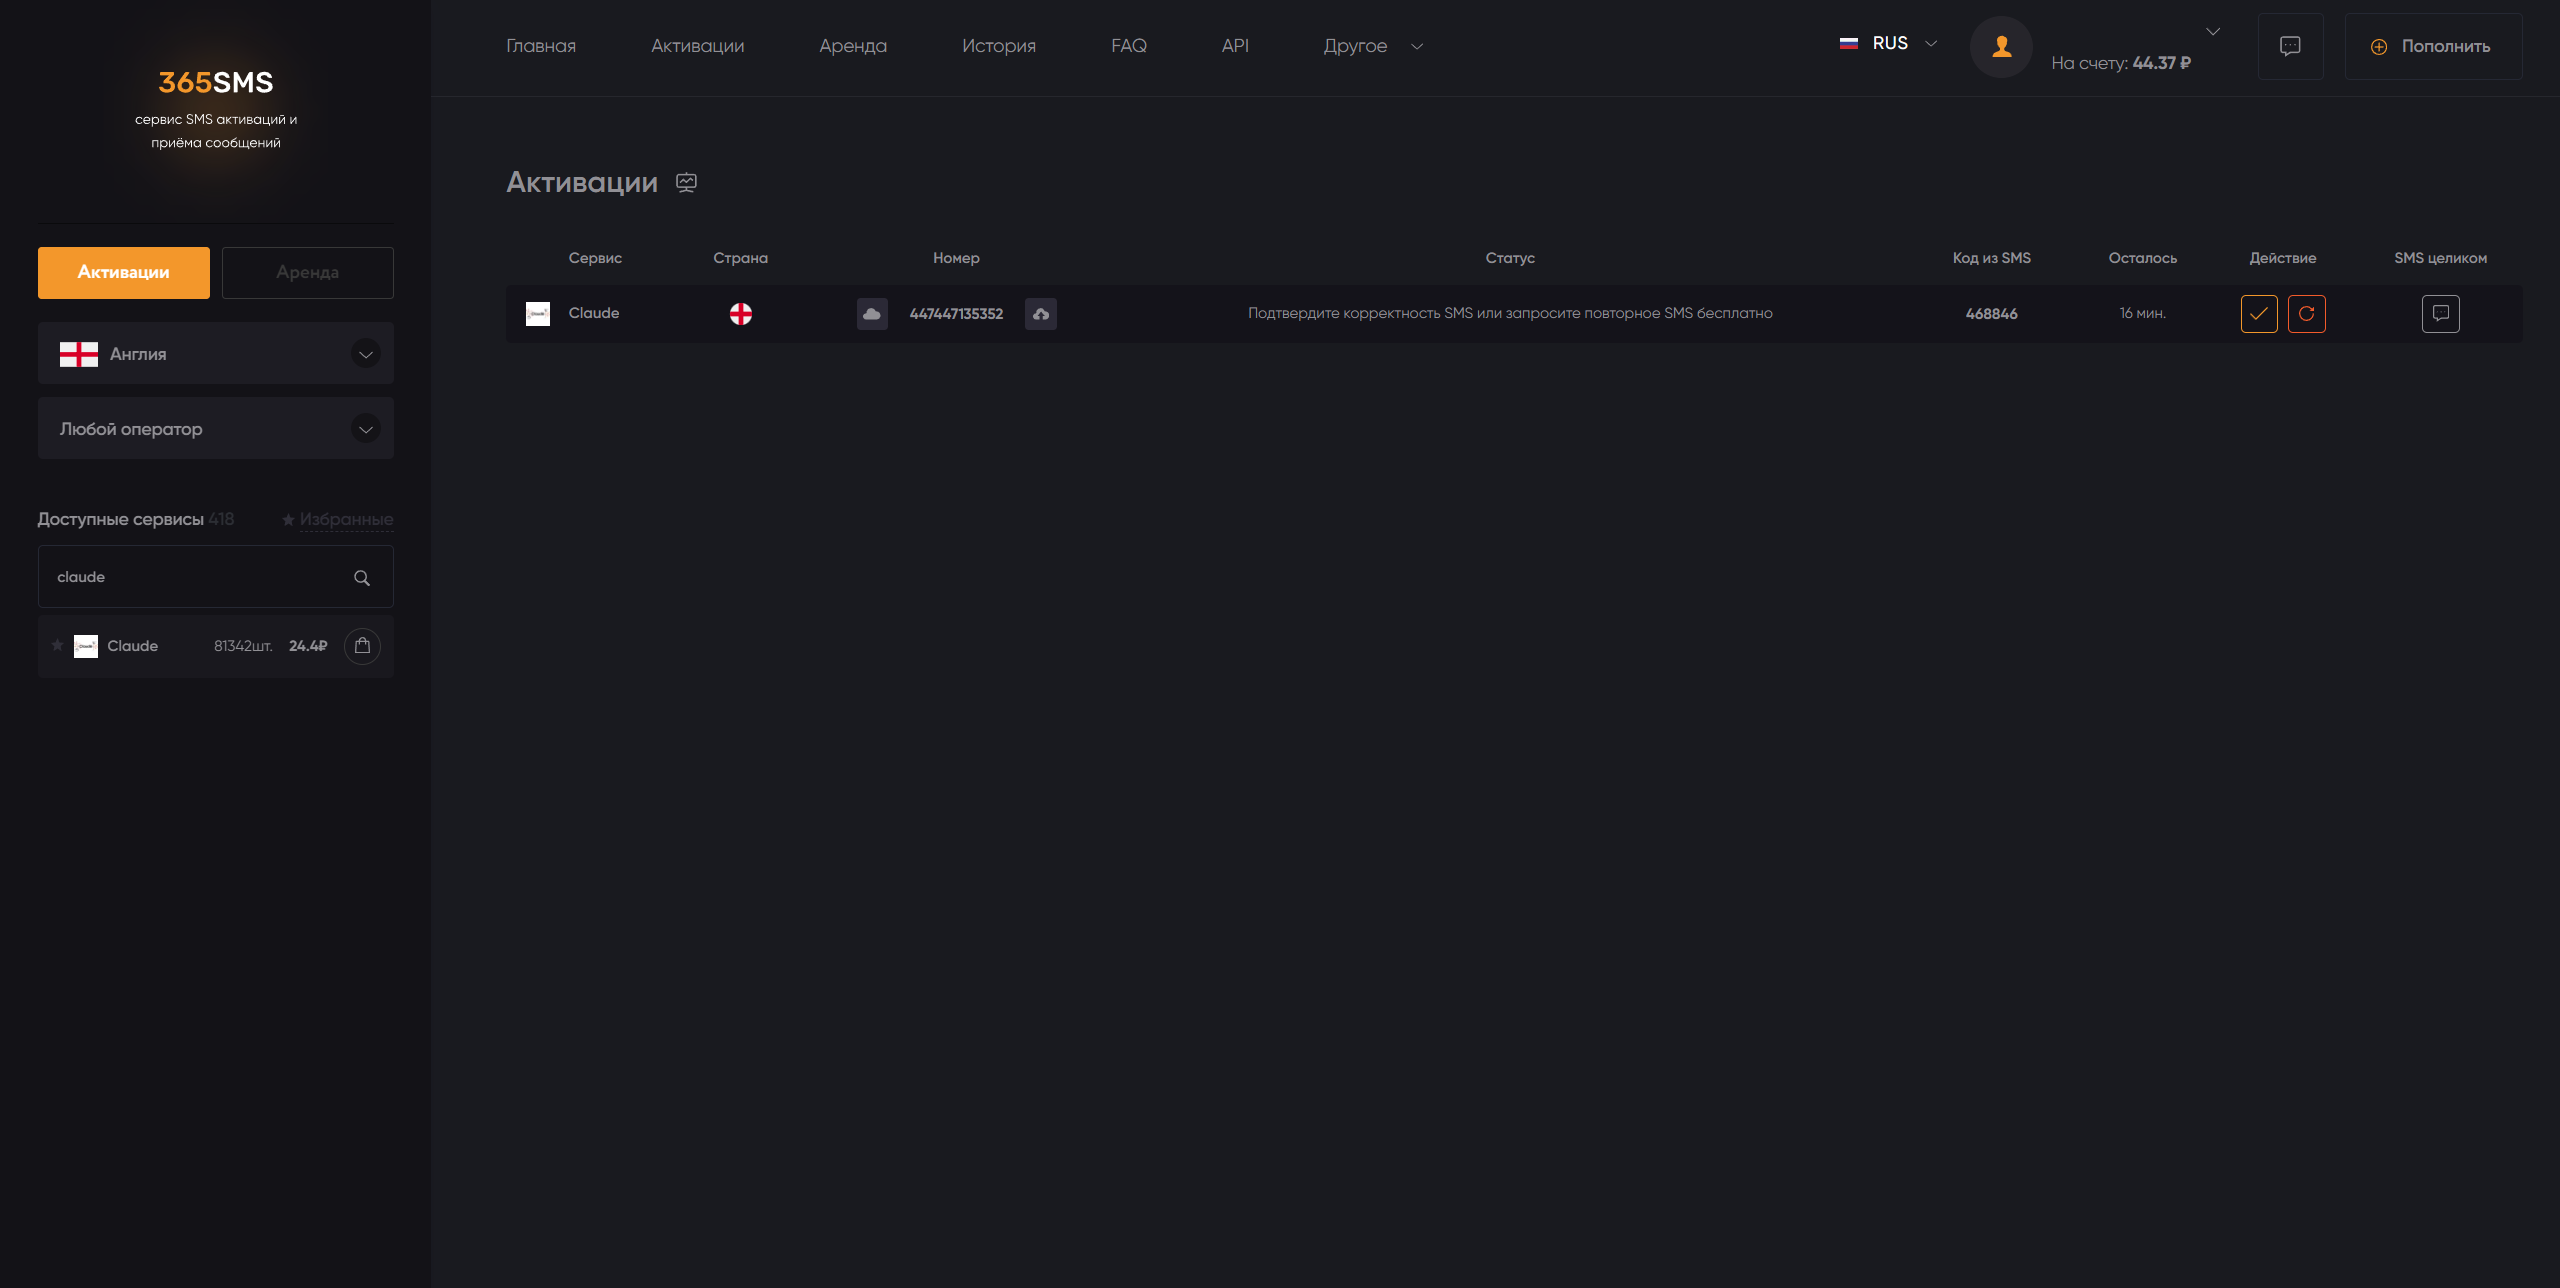This screenshot has width=2560, height=1288.
Task: Go to Главная in the top navigation
Action: point(541,46)
